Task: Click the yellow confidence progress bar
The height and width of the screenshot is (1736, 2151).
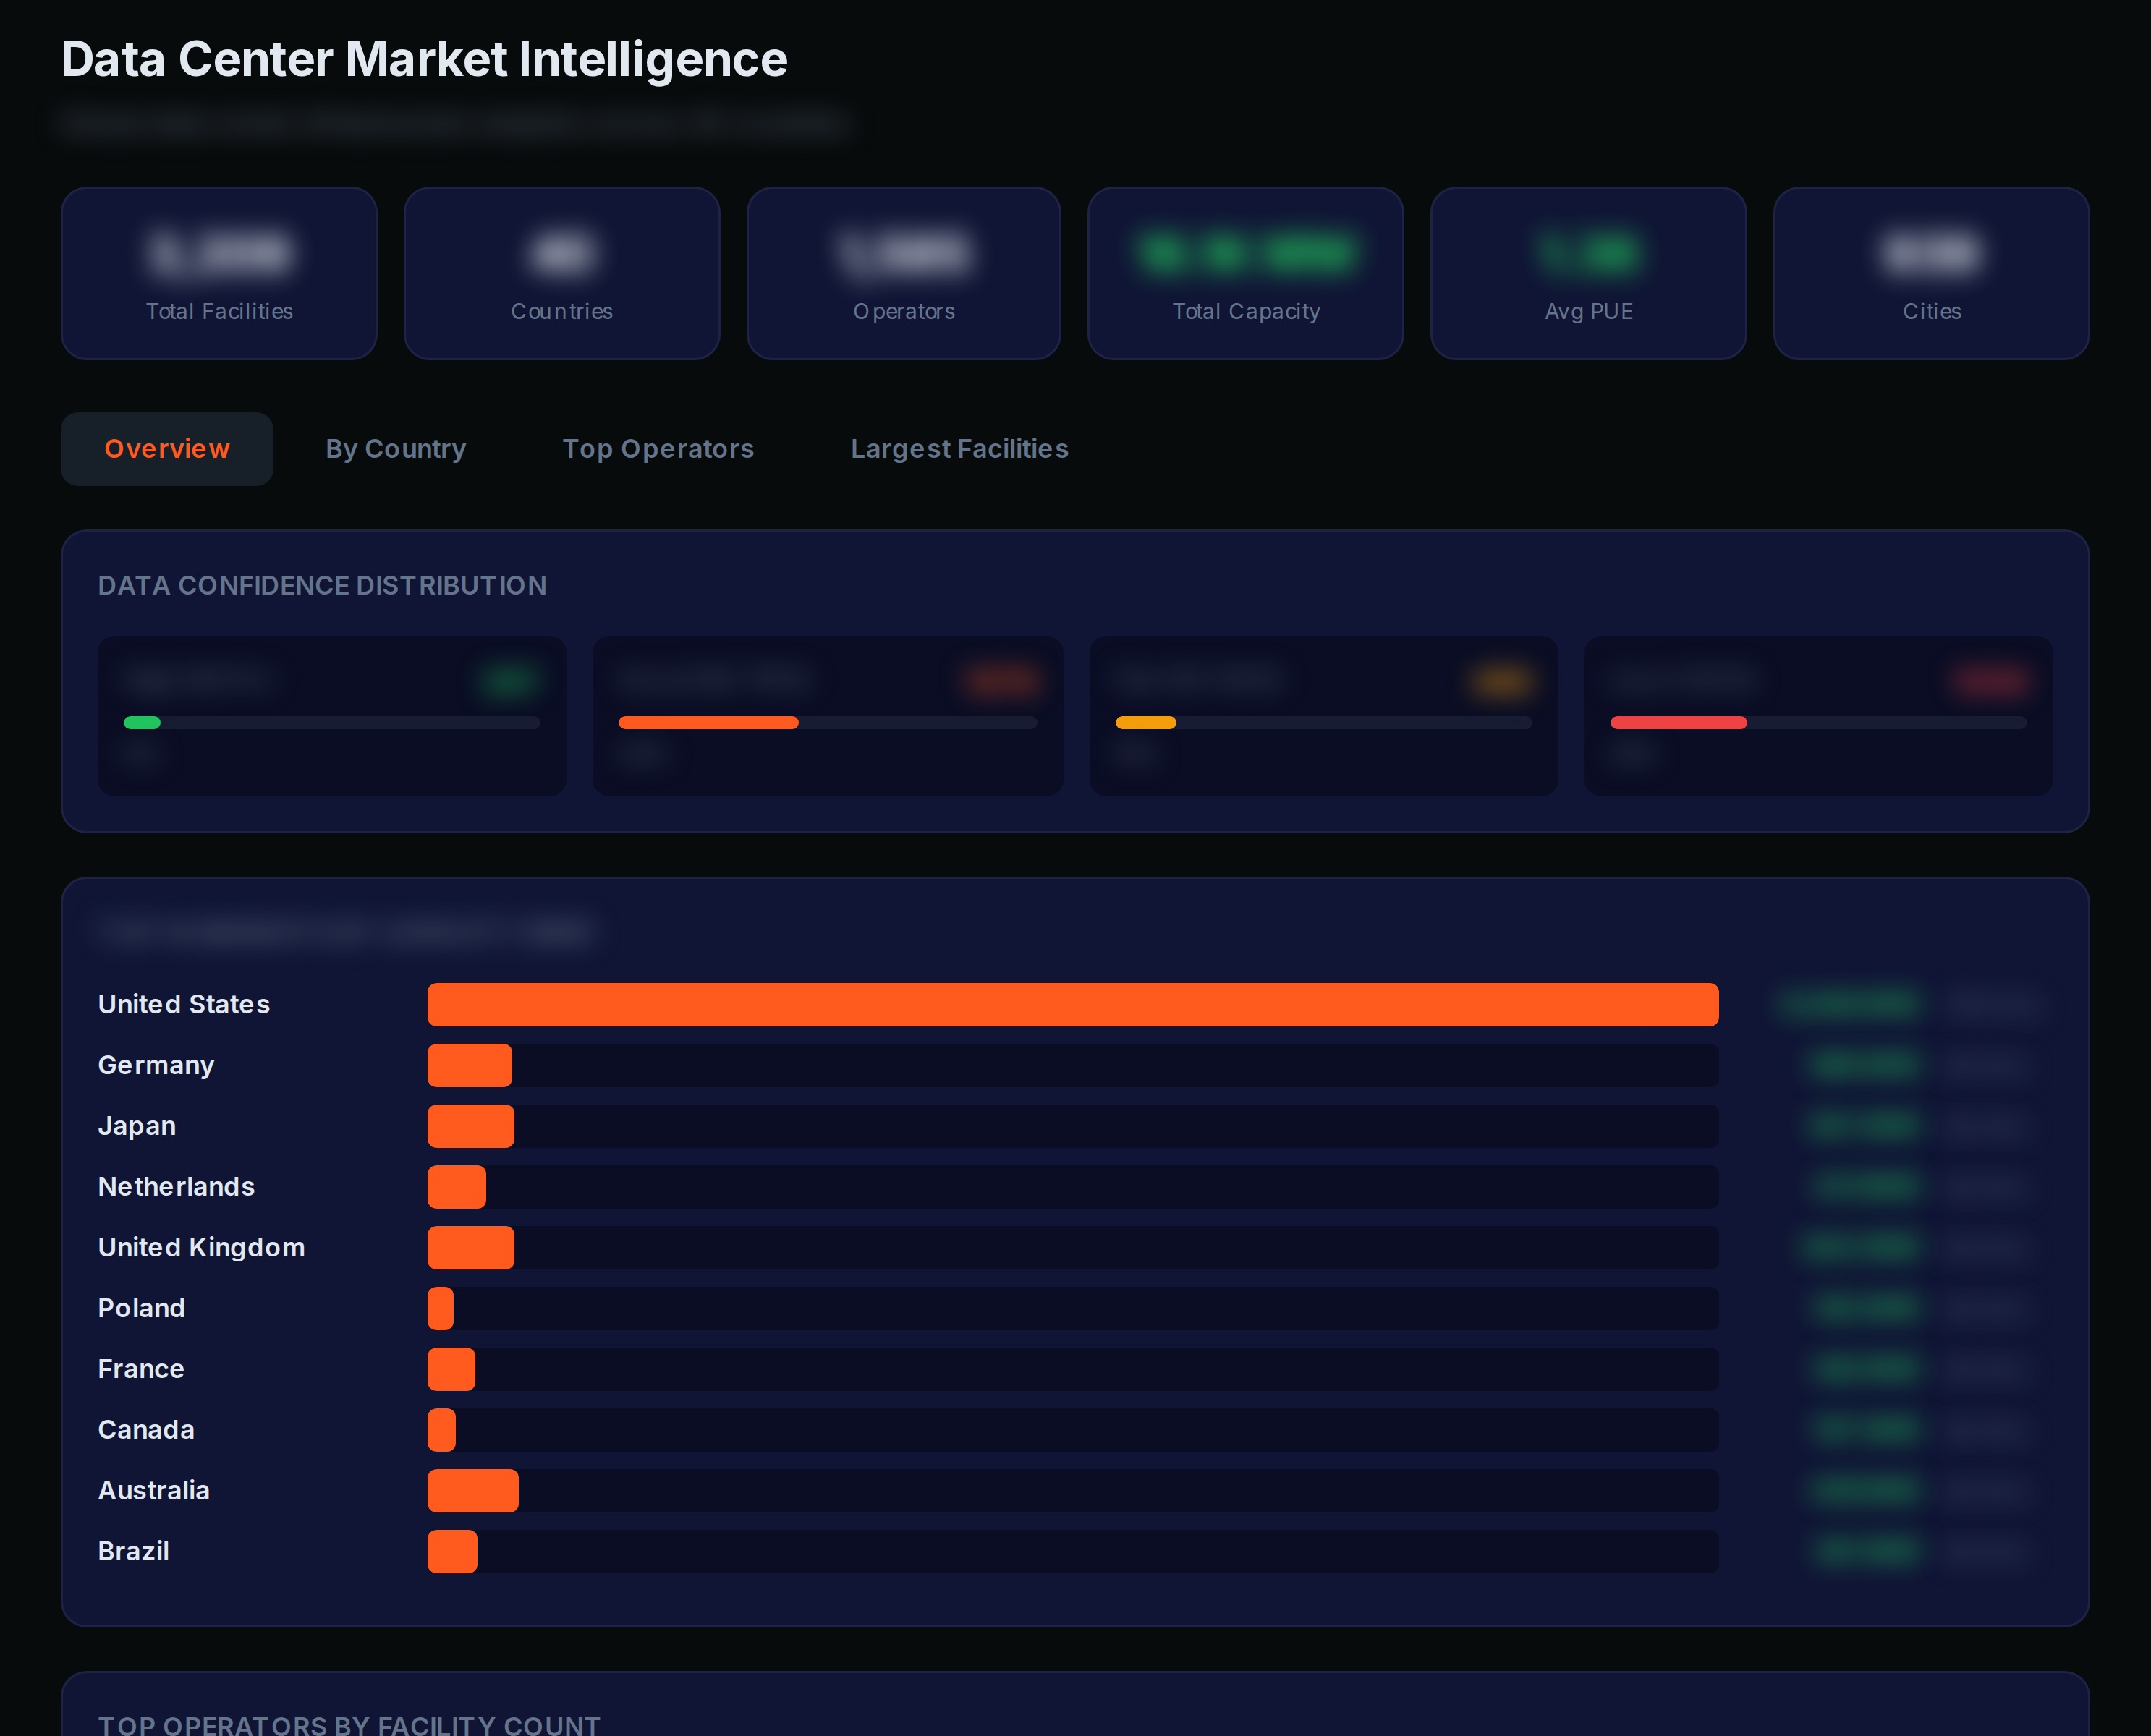Action: coord(1324,722)
